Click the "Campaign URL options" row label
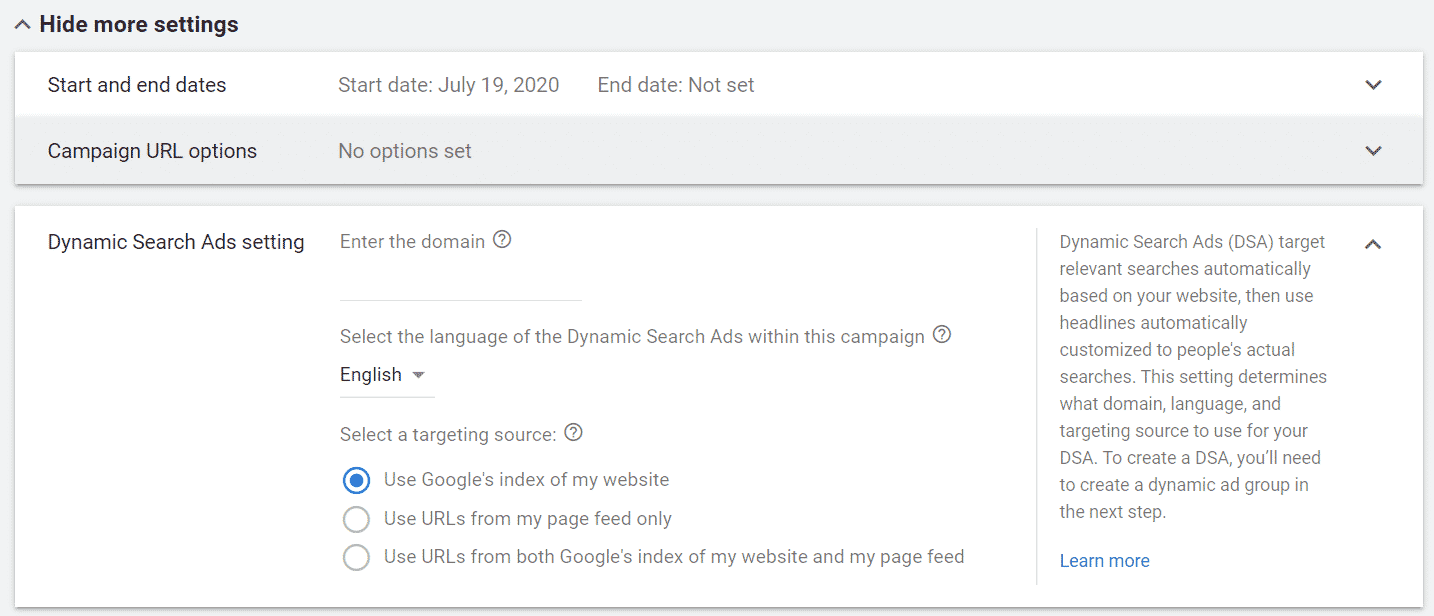This screenshot has width=1434, height=616. click(x=152, y=150)
